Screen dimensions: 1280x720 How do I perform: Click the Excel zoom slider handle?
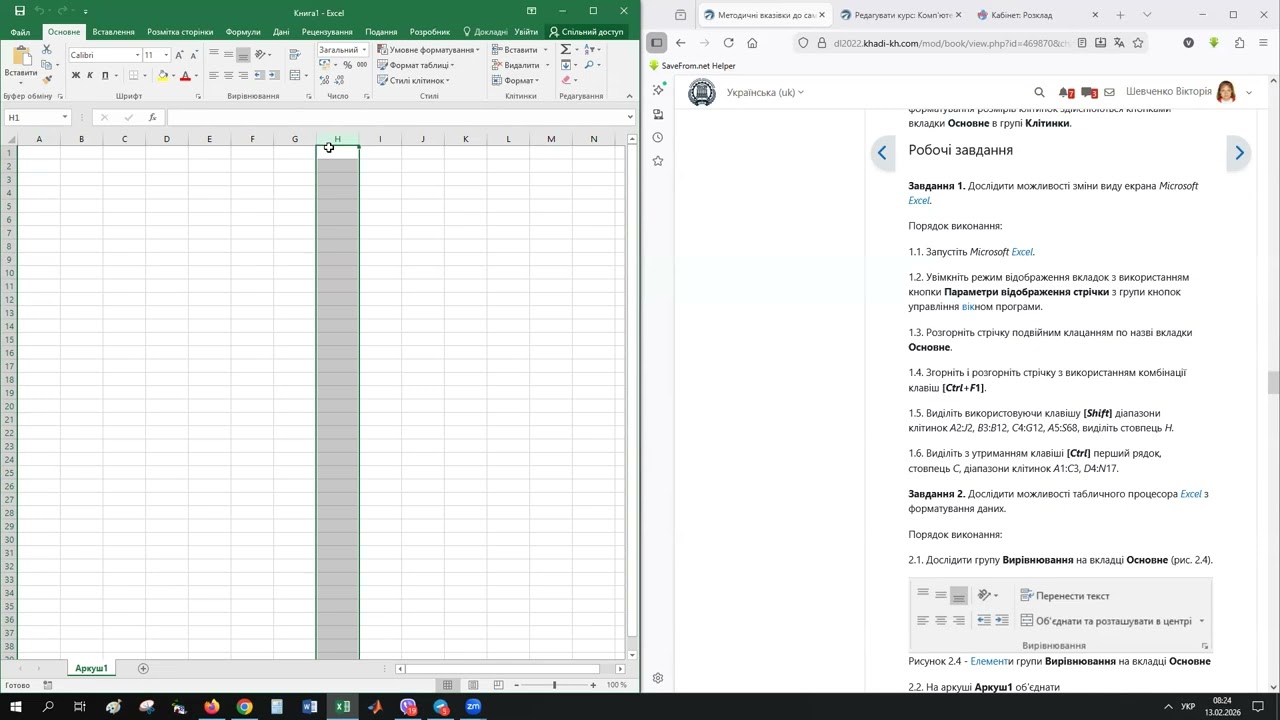tap(554, 685)
